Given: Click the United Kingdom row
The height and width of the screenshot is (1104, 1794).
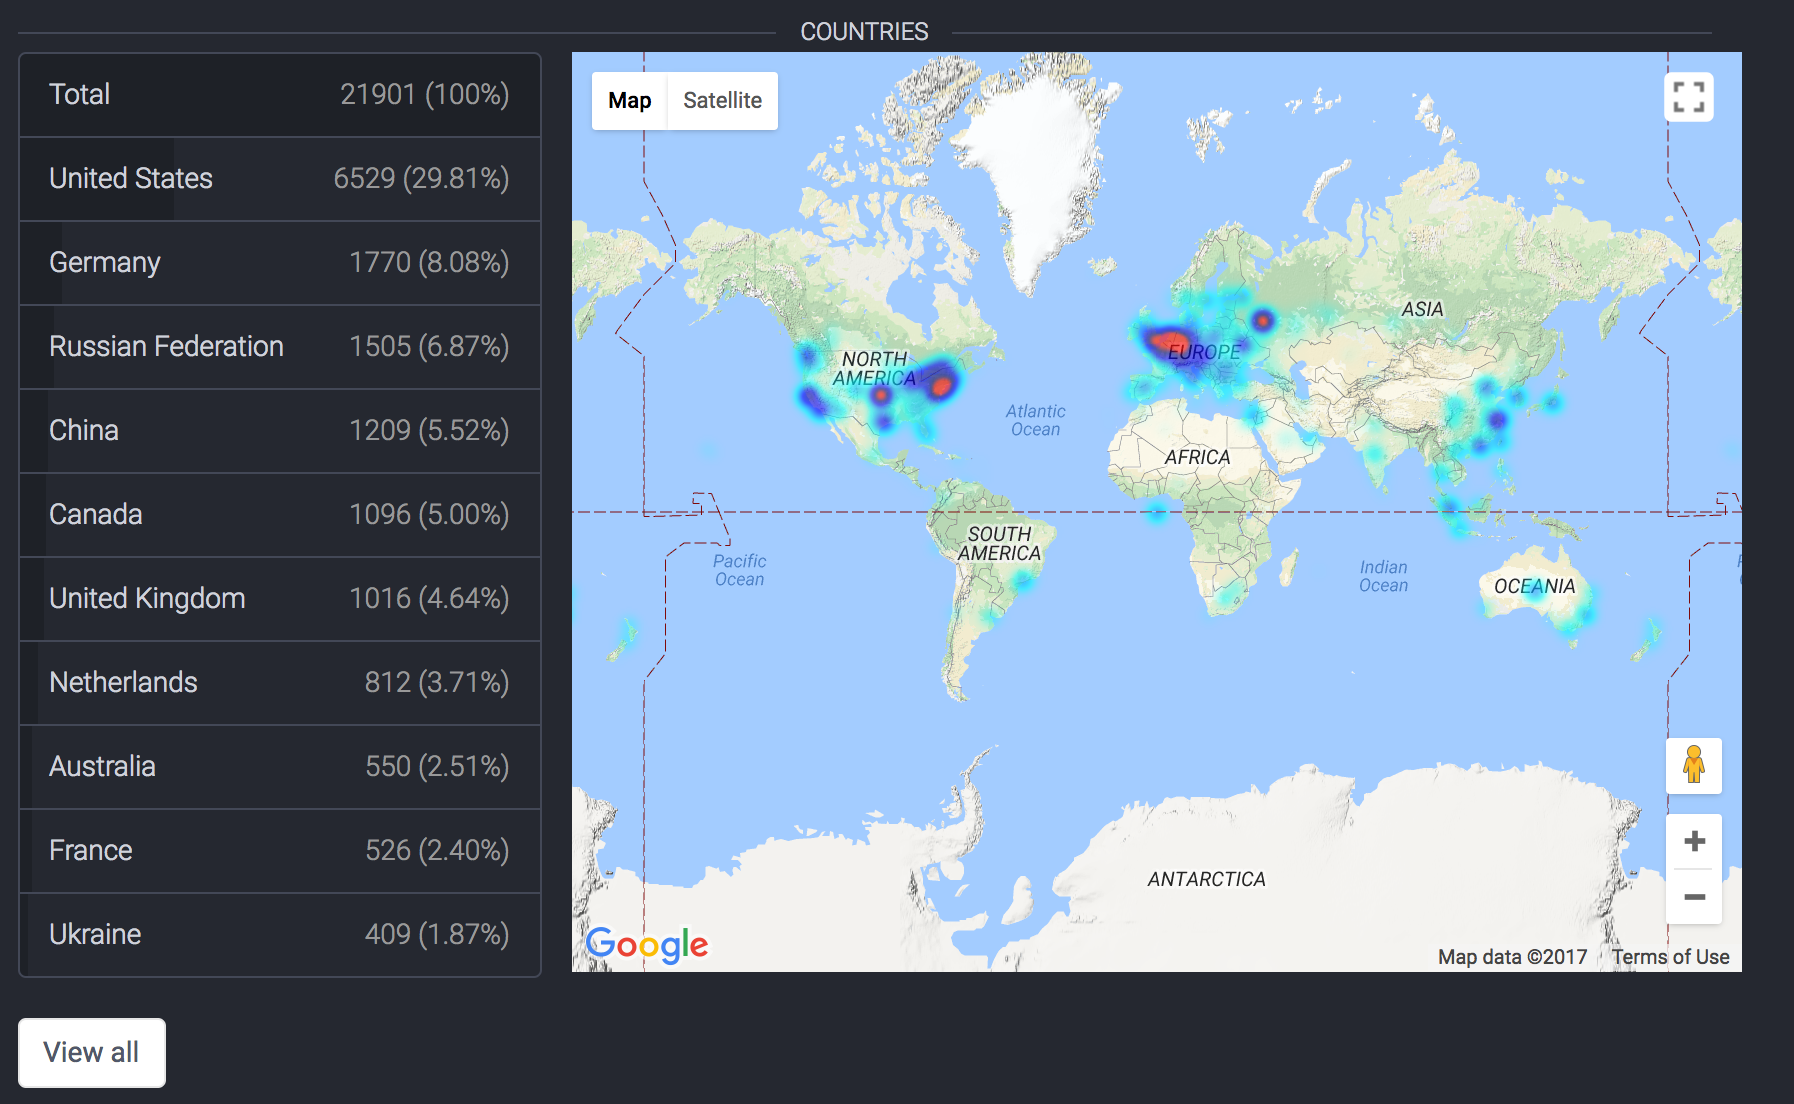Looking at the screenshot, I should (x=280, y=599).
